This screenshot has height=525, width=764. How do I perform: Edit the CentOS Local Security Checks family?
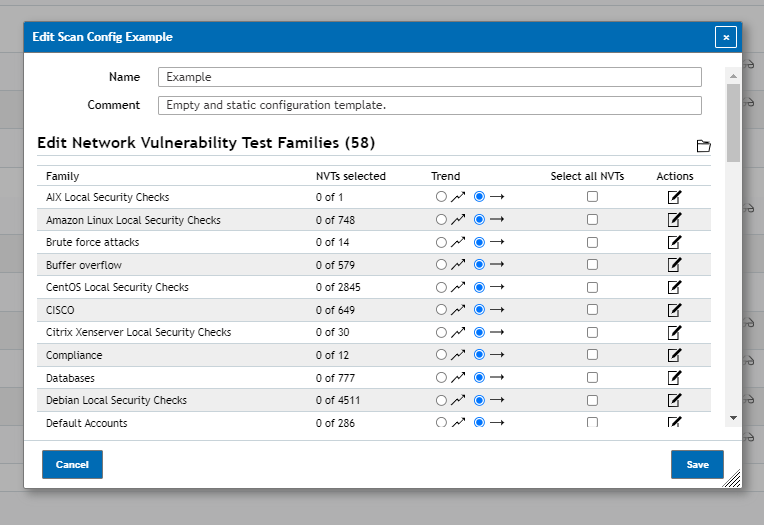[674, 287]
